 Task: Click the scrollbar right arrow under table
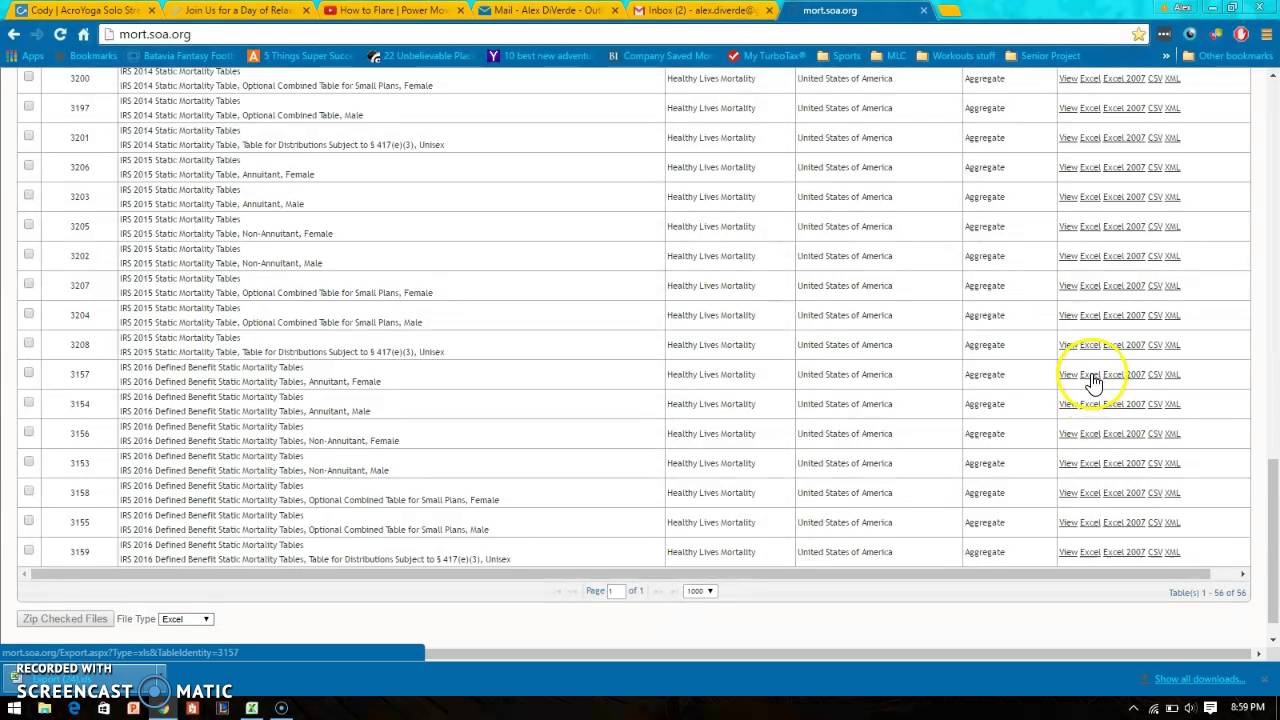(1243, 574)
